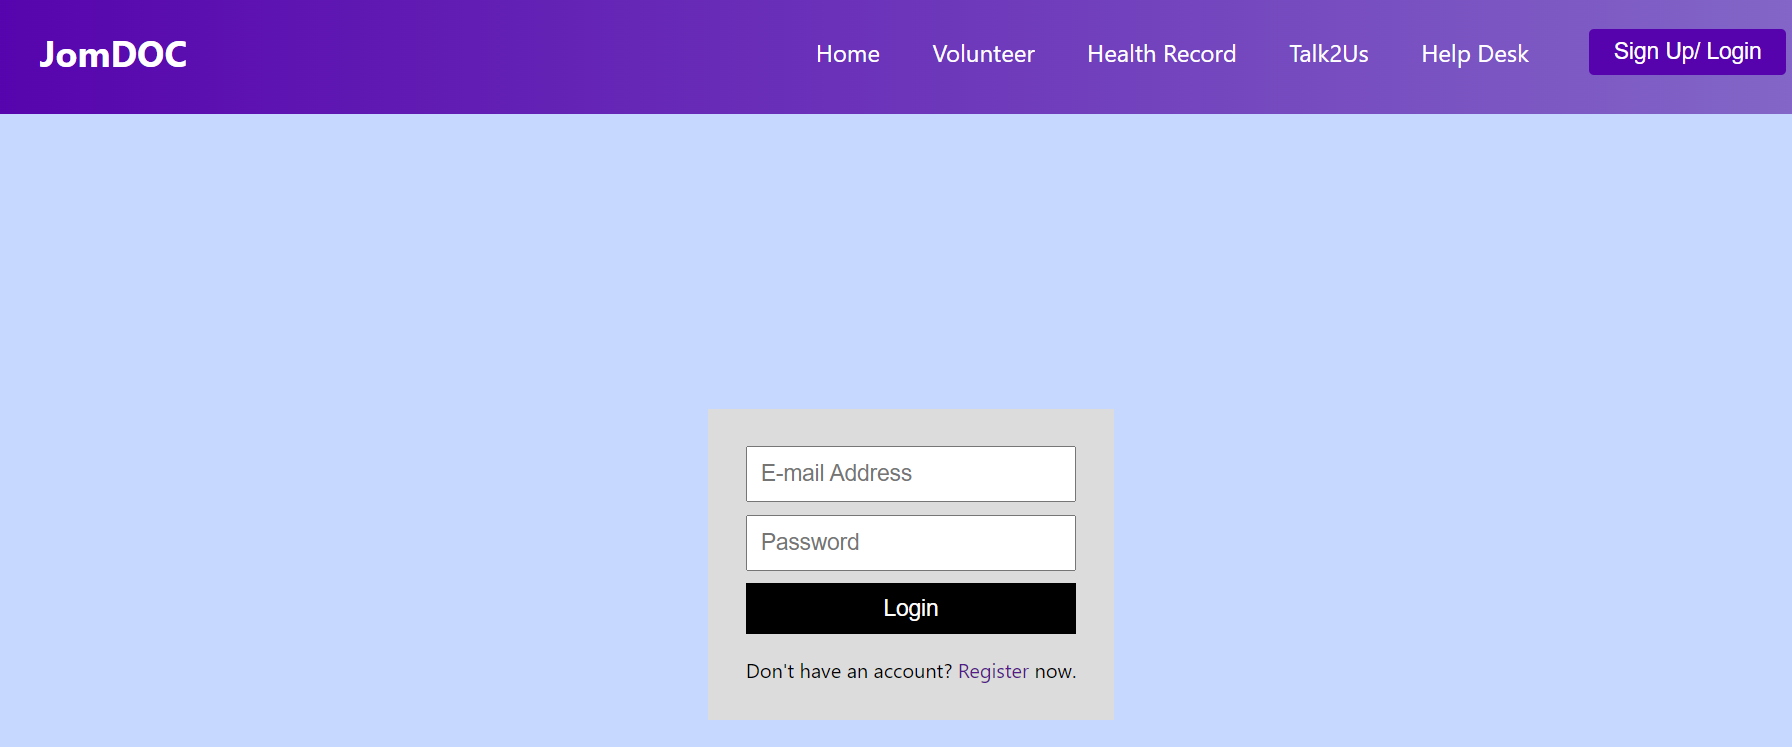Click the purple Sign Up button in the header
The height and width of the screenshot is (747, 1792).
click(x=1687, y=52)
